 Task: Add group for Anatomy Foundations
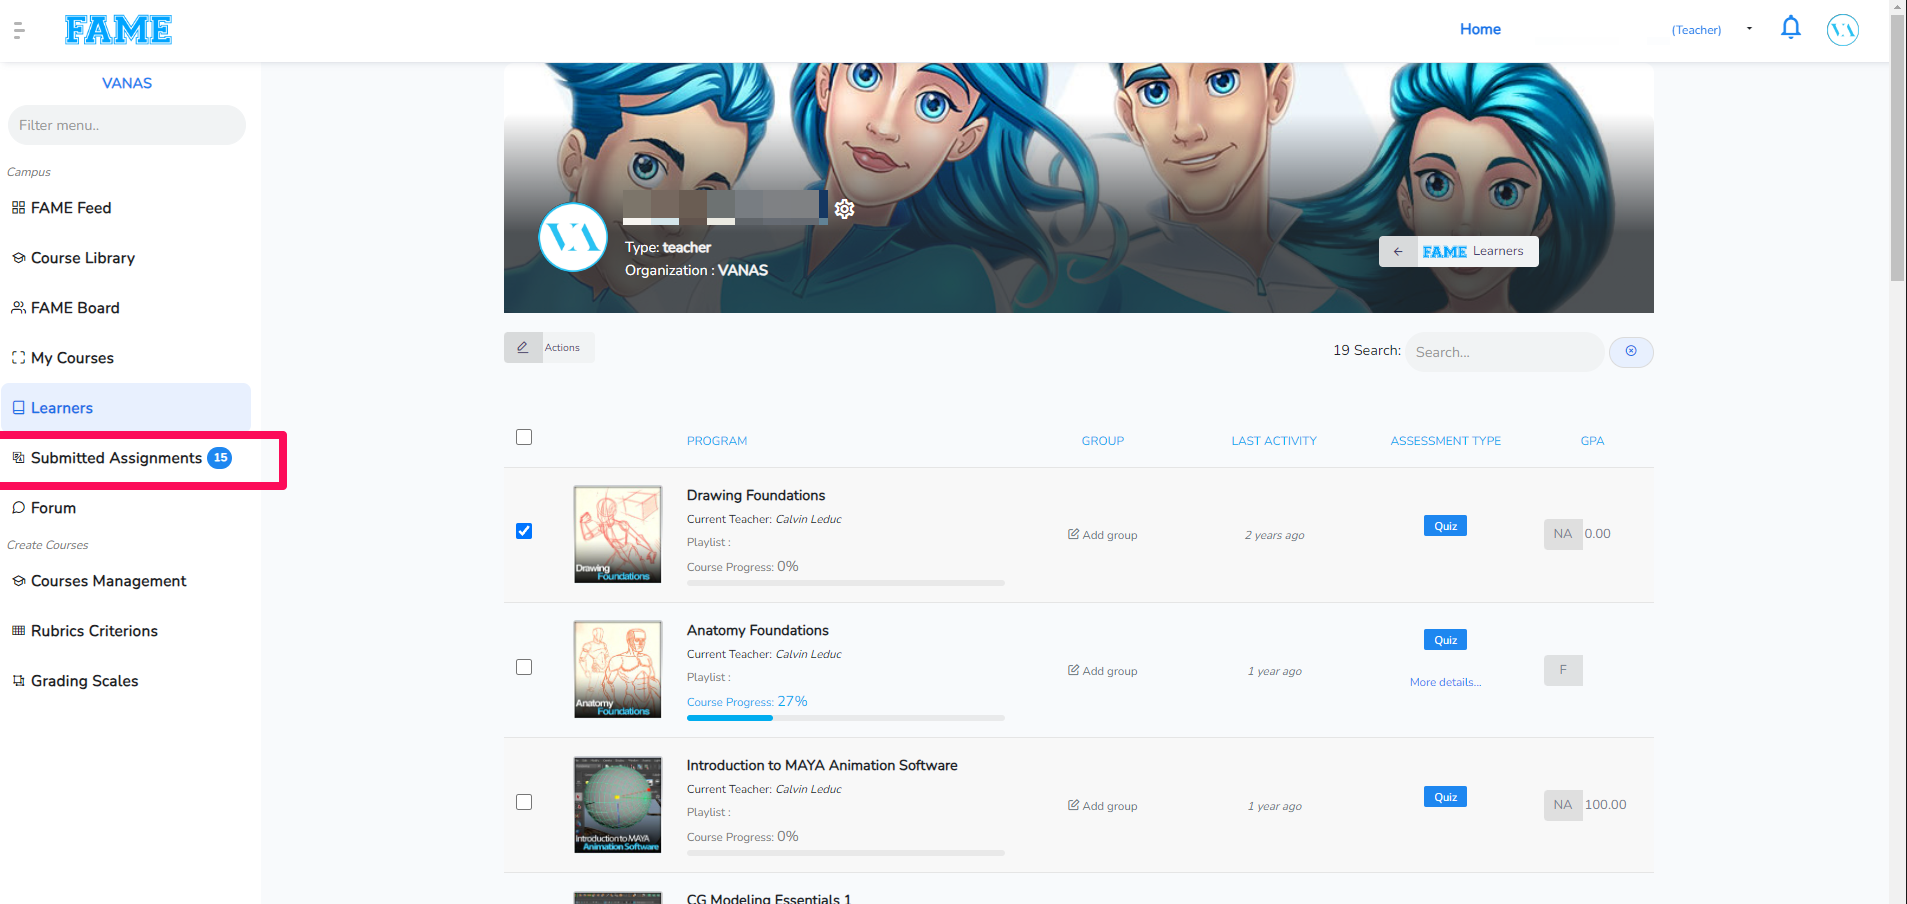point(1103,671)
